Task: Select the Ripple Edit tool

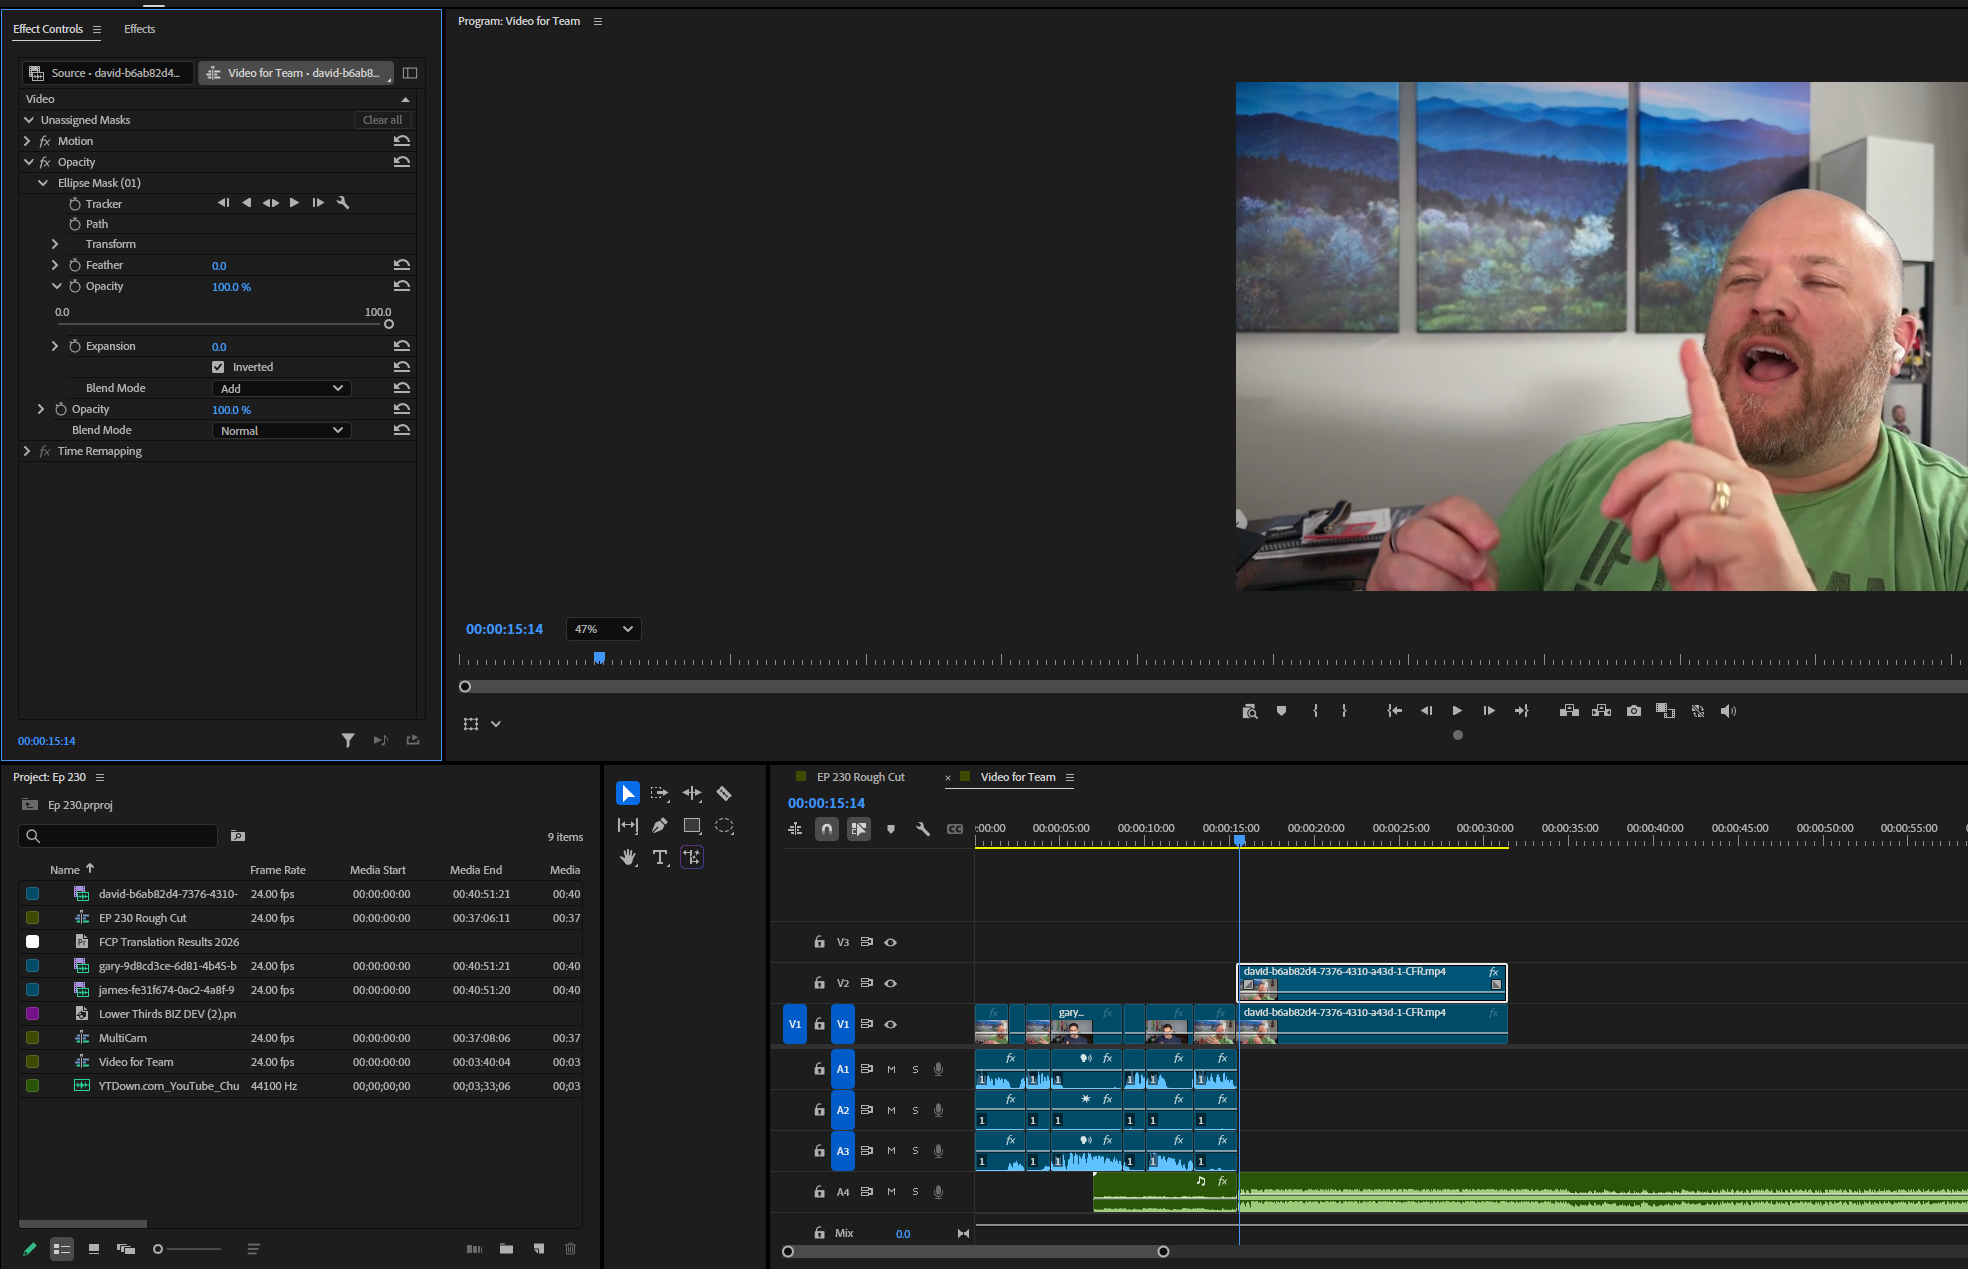Action: coord(692,794)
